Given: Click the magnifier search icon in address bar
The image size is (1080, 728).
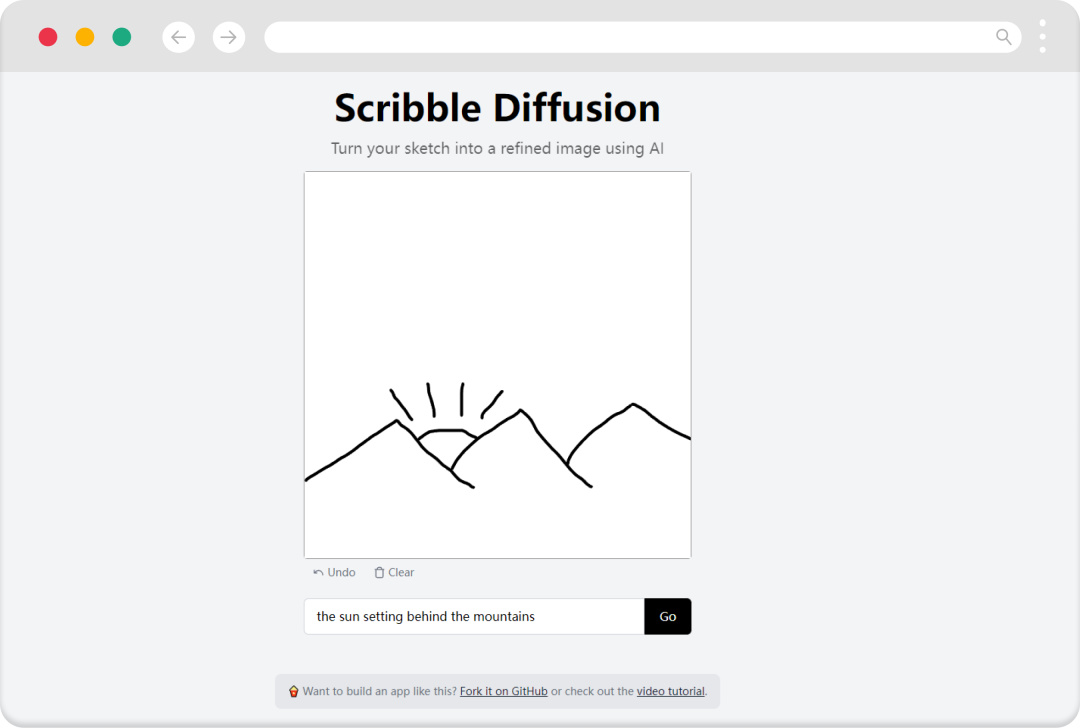Looking at the screenshot, I should [1004, 37].
